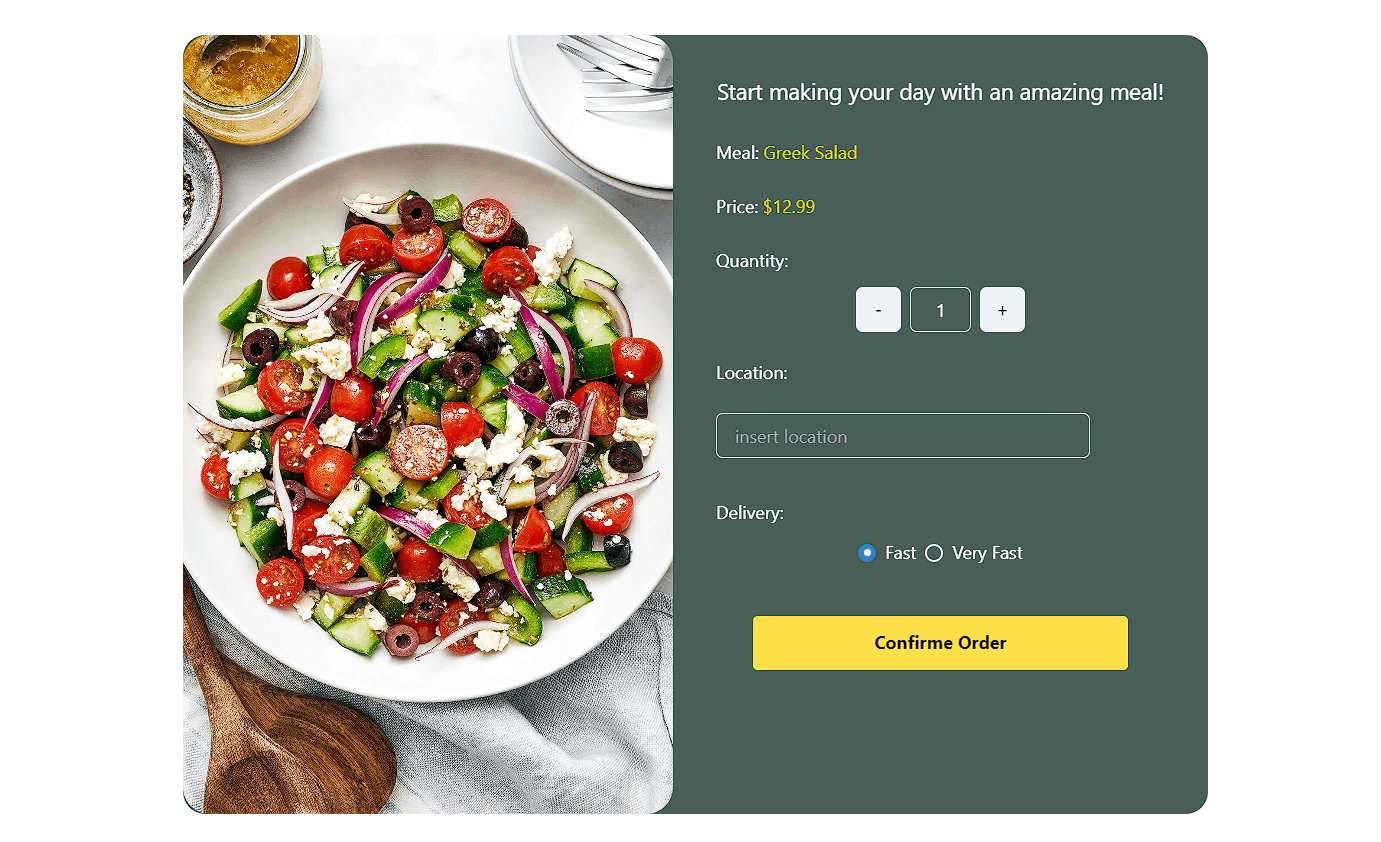The height and width of the screenshot is (842, 1381).
Task: Click the 'Delivery:' label
Action: [750, 513]
